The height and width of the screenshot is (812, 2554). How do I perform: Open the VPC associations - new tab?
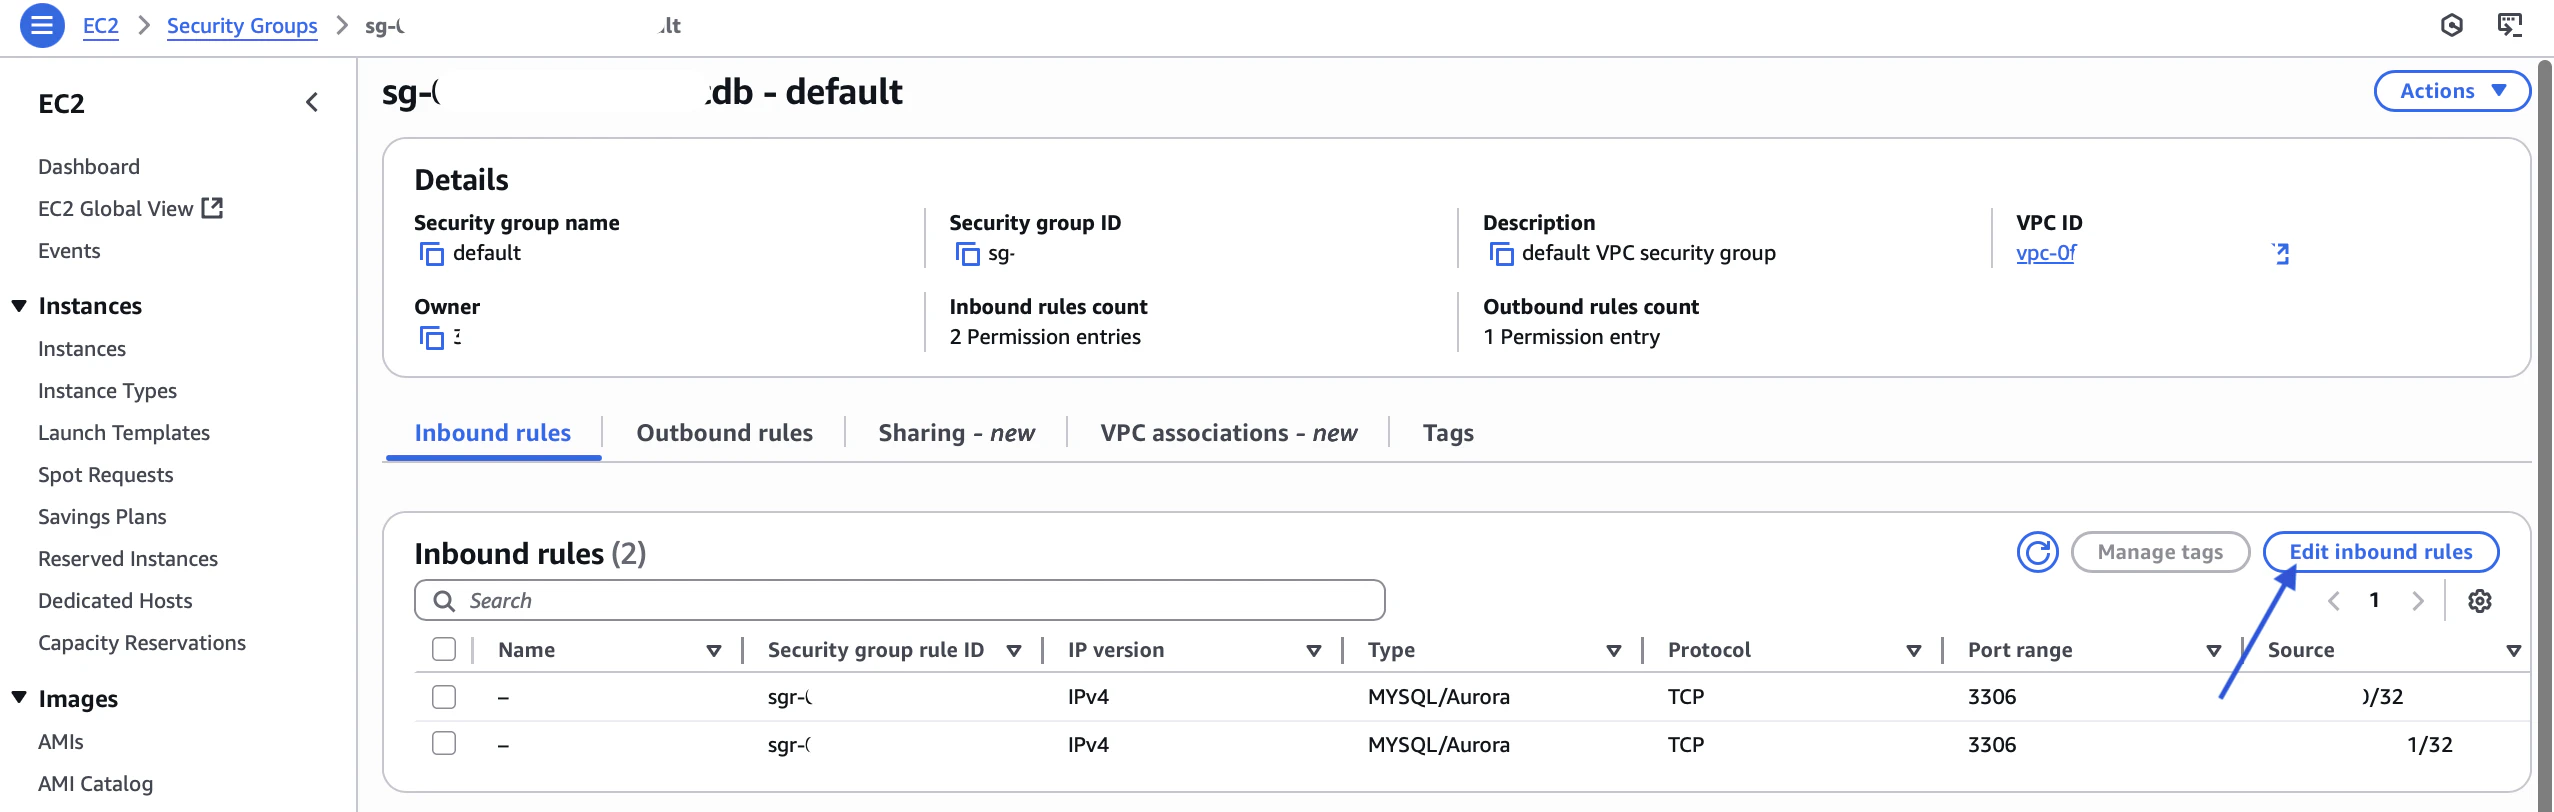[1229, 433]
